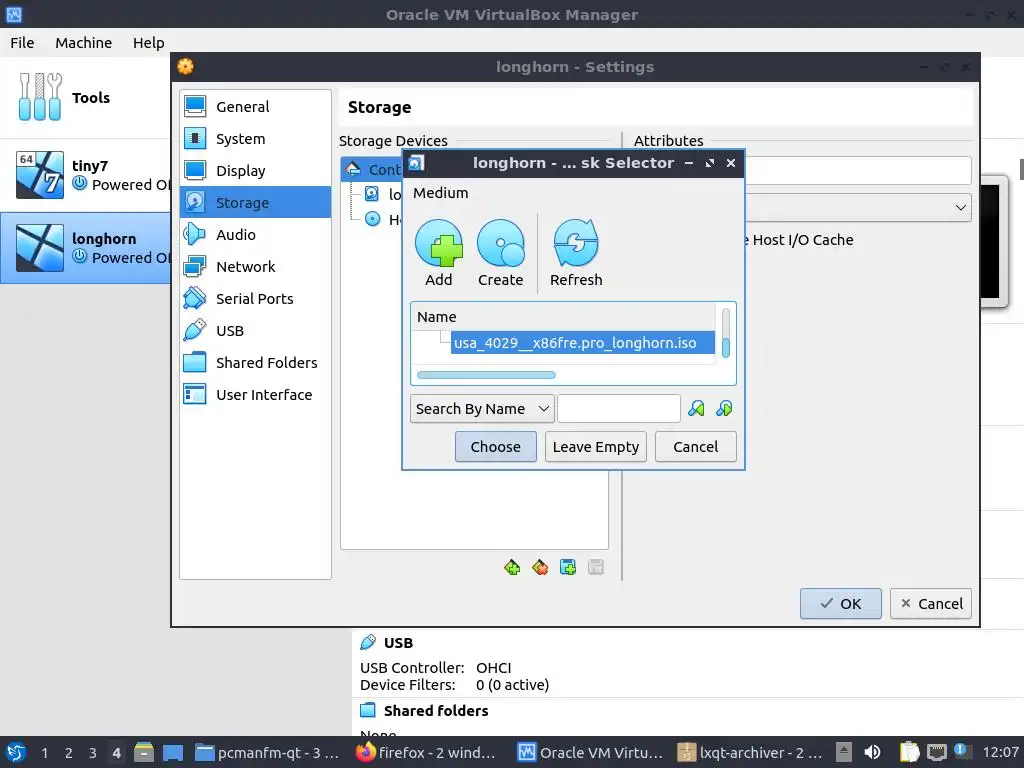The width and height of the screenshot is (1024, 768).
Task: Open User Interface settings category
Action: tap(255, 394)
